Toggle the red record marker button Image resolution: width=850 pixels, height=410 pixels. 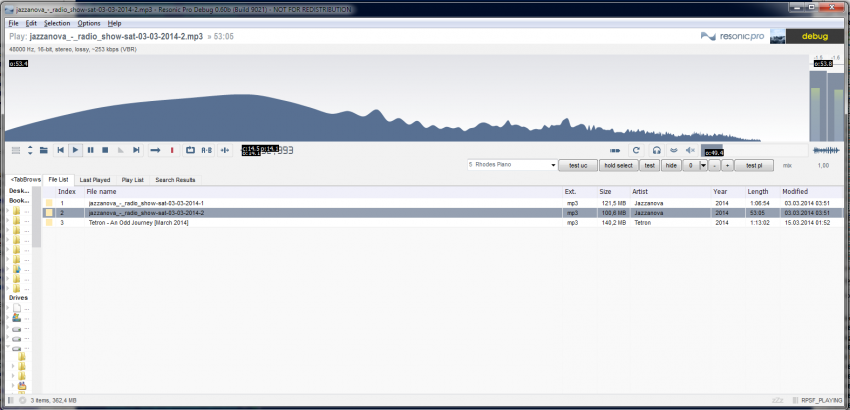[x=172, y=150]
